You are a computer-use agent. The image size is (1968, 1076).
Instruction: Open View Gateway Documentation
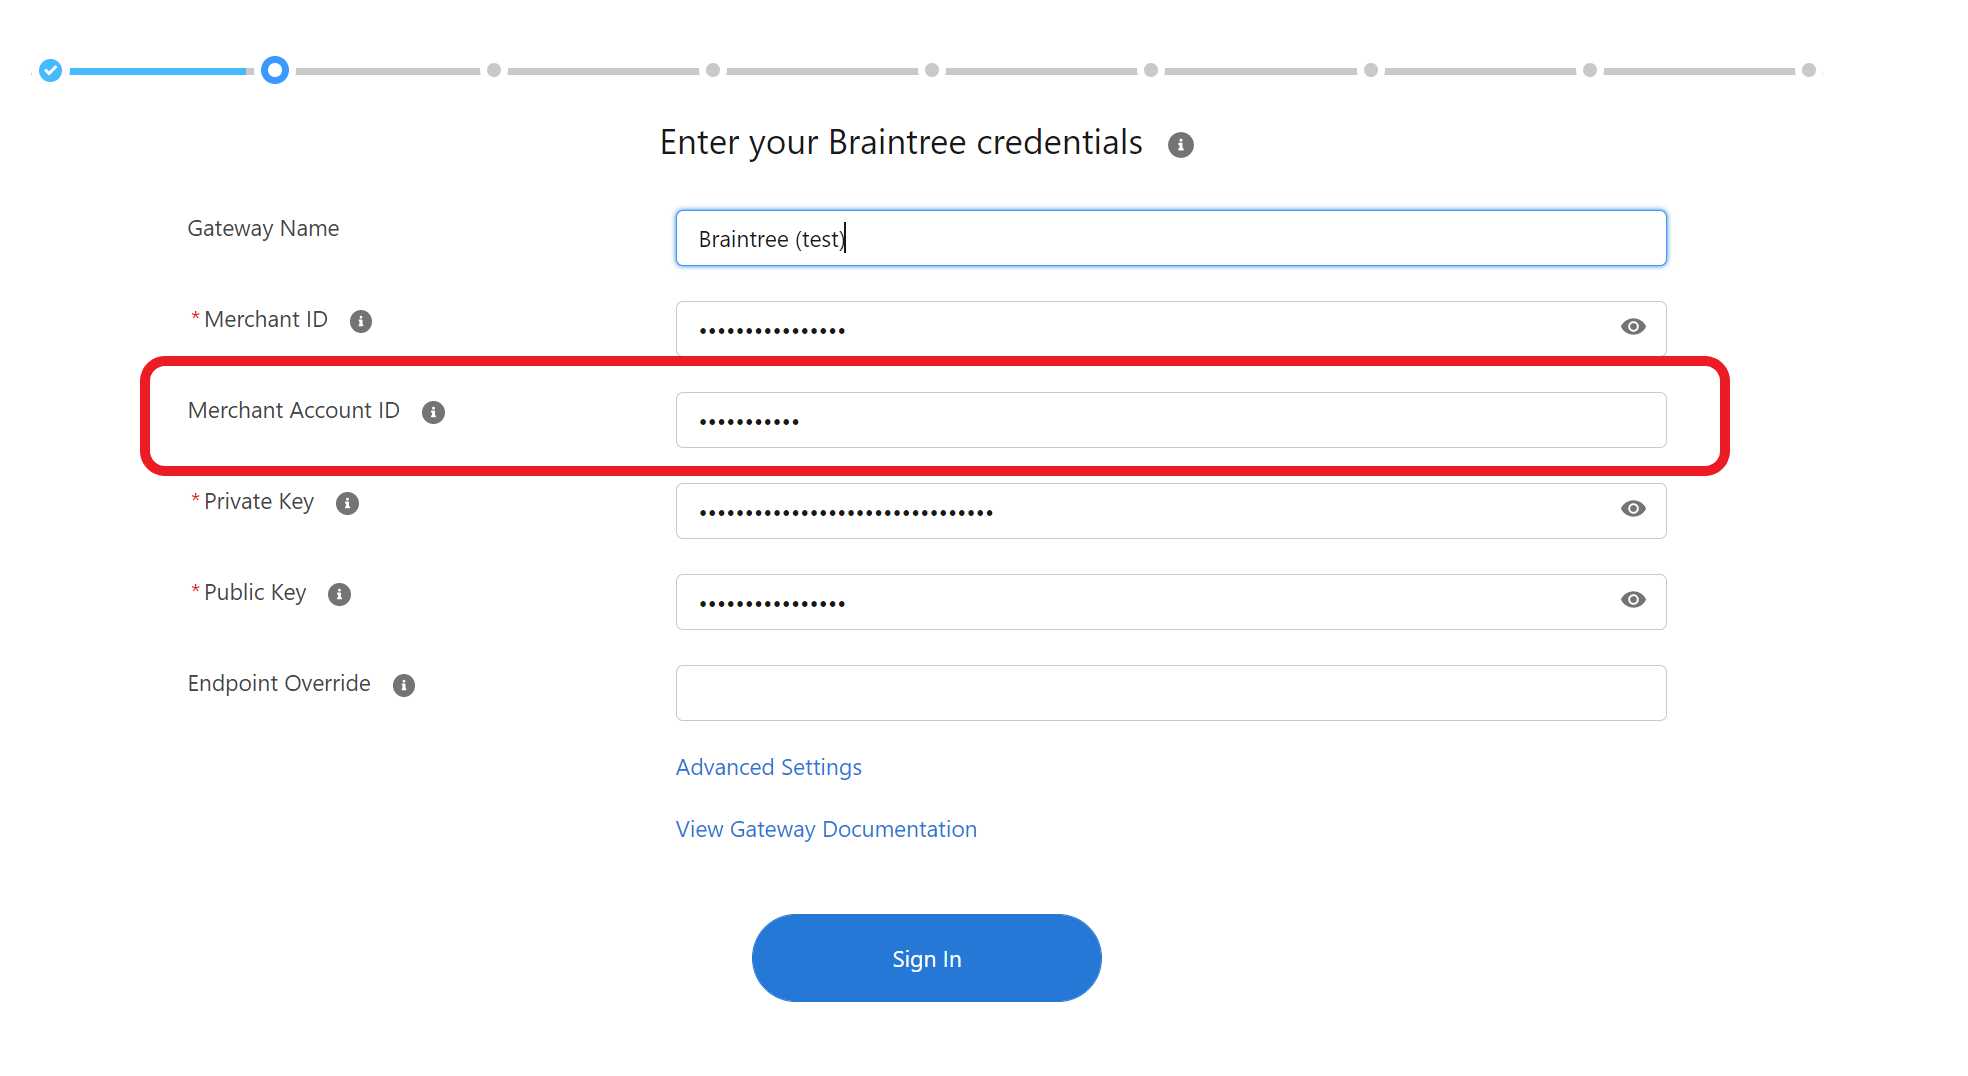pos(825,829)
